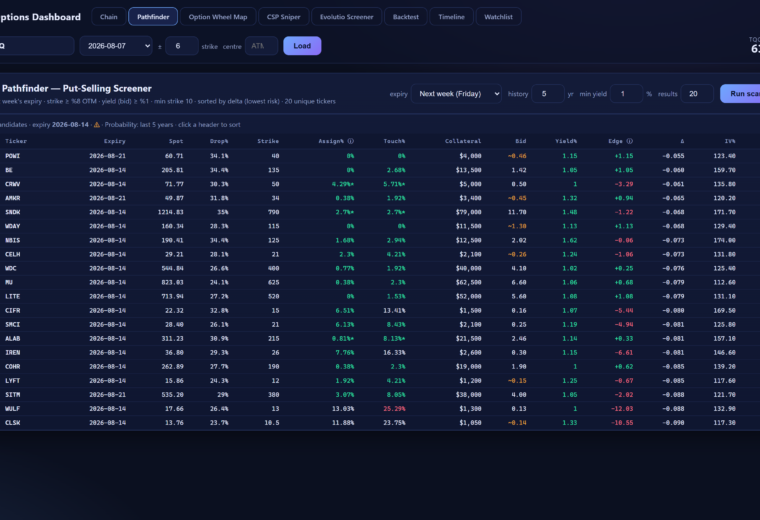The height and width of the screenshot is (520, 760).
Task: Click the history years field
Action: pyautogui.click(x=548, y=94)
